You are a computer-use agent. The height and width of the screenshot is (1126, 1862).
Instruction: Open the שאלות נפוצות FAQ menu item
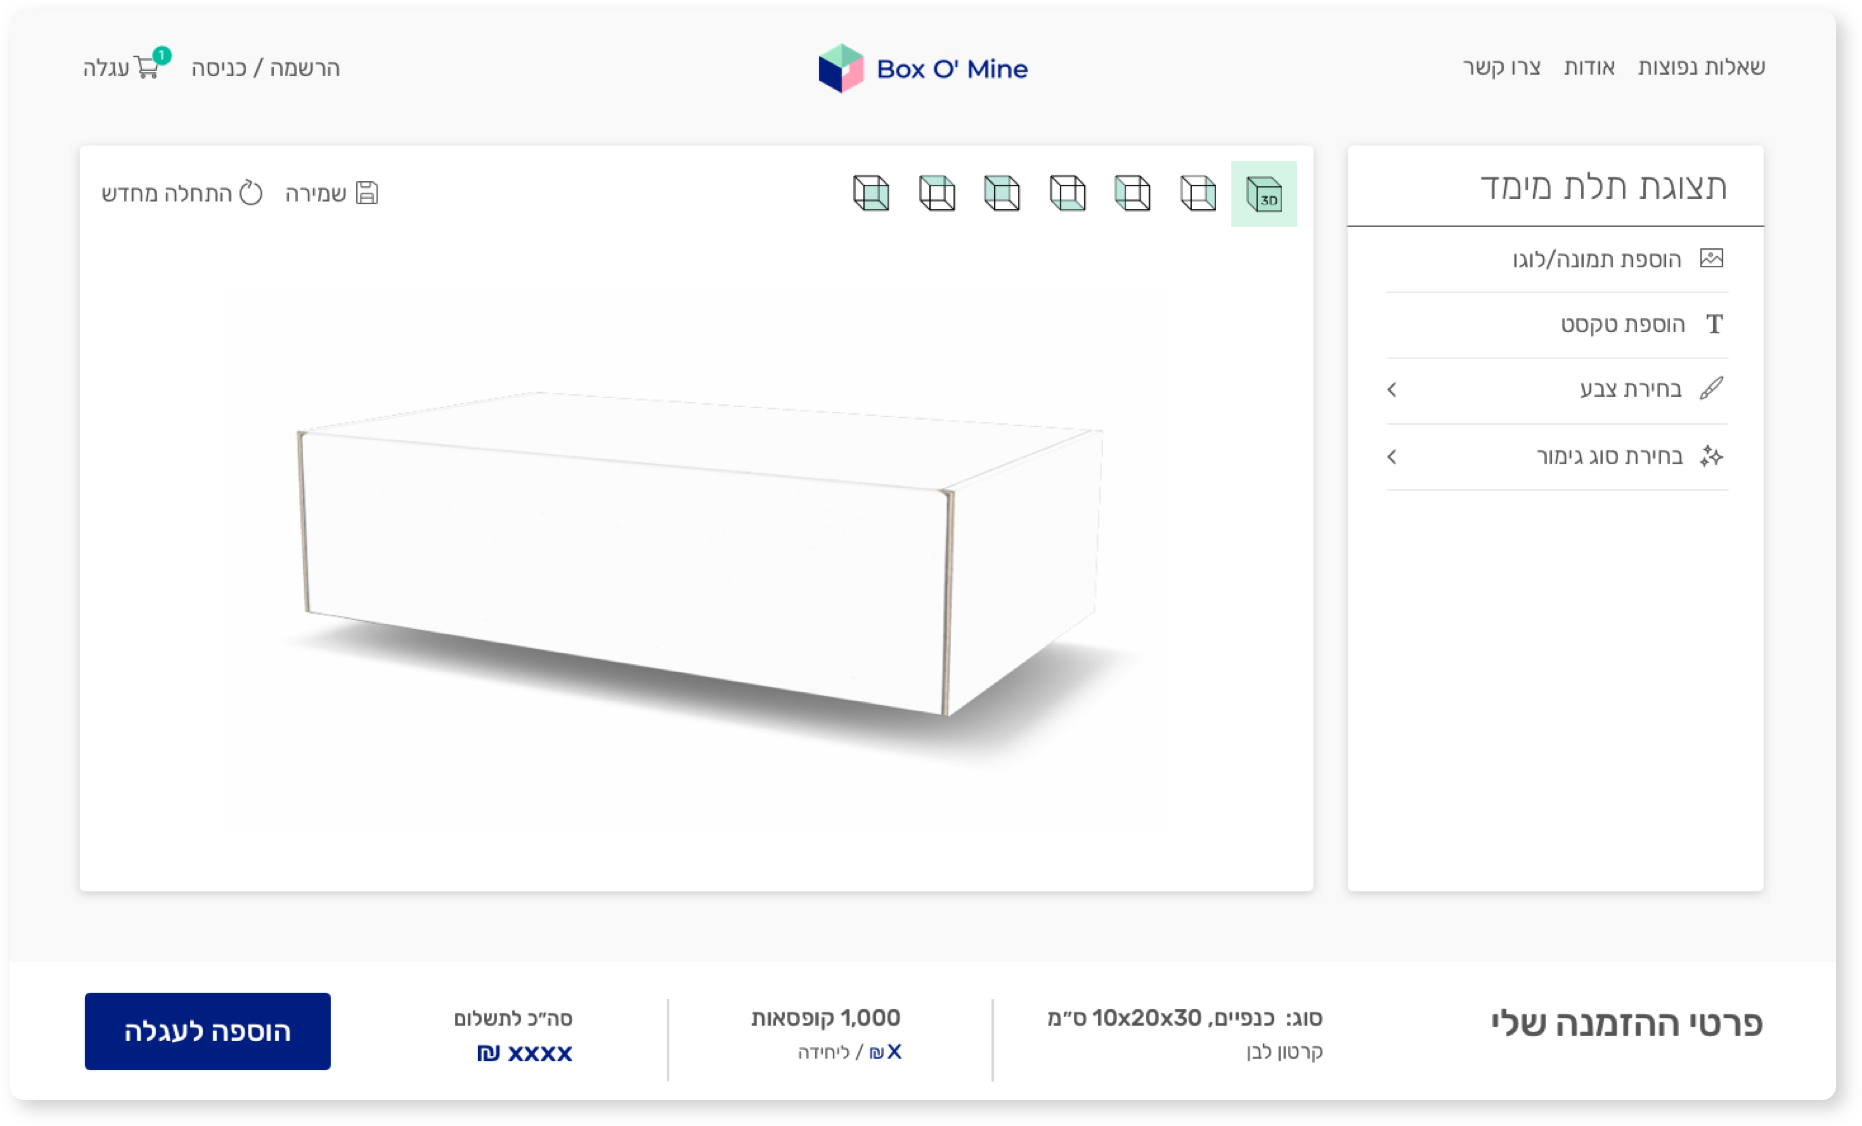1701,67
